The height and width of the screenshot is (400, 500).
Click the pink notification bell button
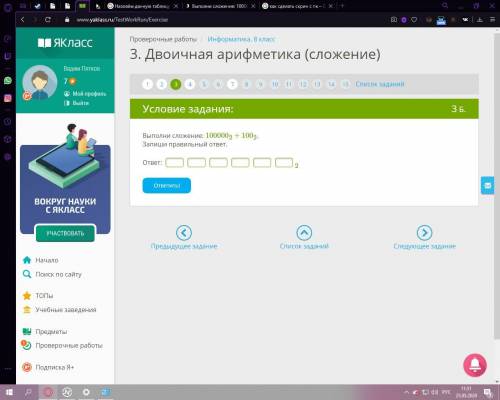coord(475,365)
